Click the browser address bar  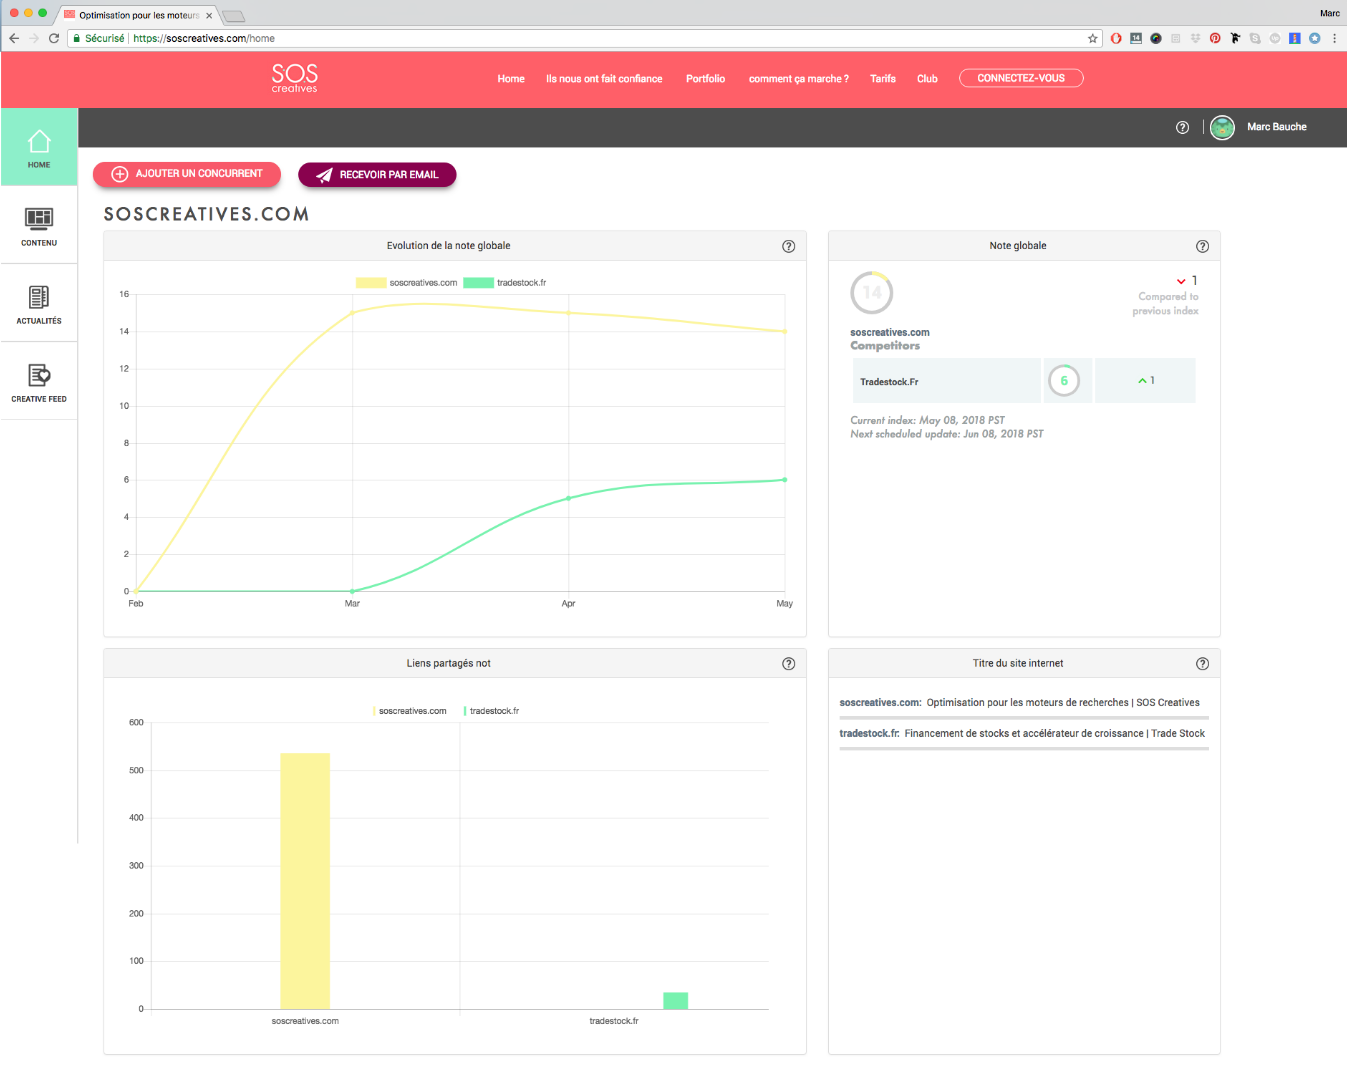600,38
